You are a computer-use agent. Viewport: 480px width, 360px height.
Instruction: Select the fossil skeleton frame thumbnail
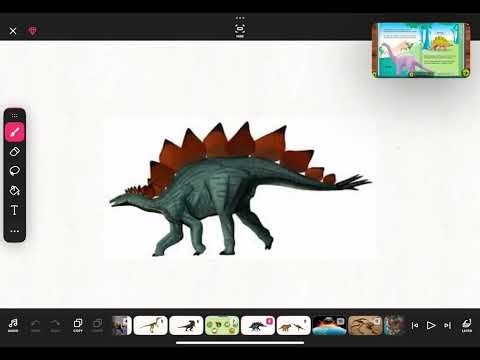[x=365, y=325]
